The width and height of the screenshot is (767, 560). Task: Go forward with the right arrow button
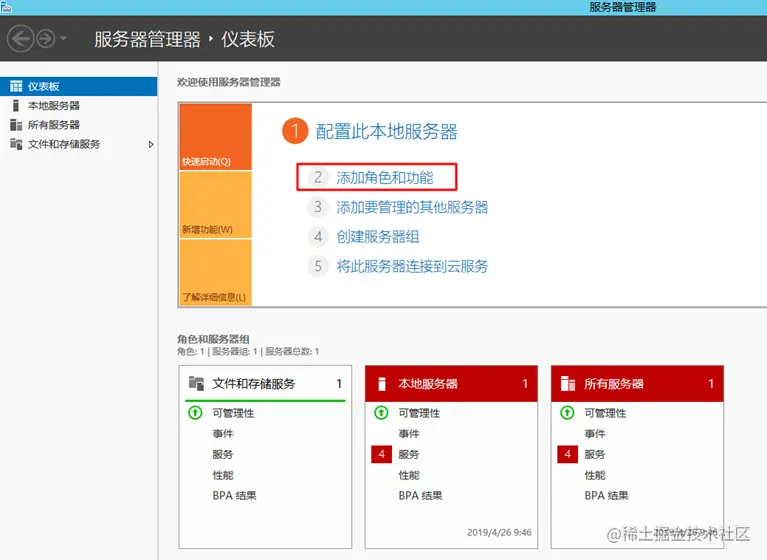(x=46, y=39)
